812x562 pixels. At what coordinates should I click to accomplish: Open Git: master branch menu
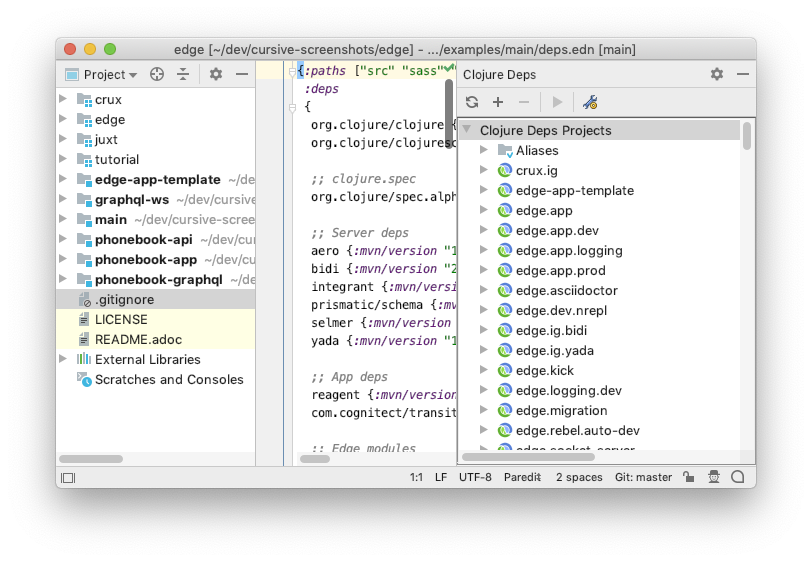[643, 477]
